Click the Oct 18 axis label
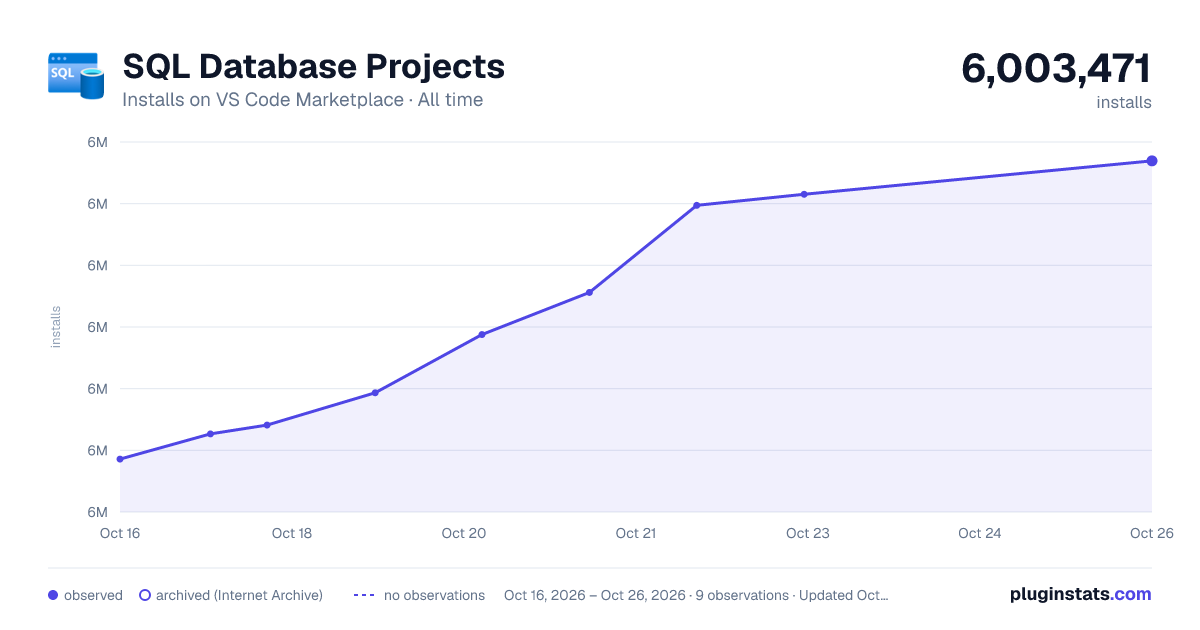The image size is (1200, 630). (x=292, y=533)
